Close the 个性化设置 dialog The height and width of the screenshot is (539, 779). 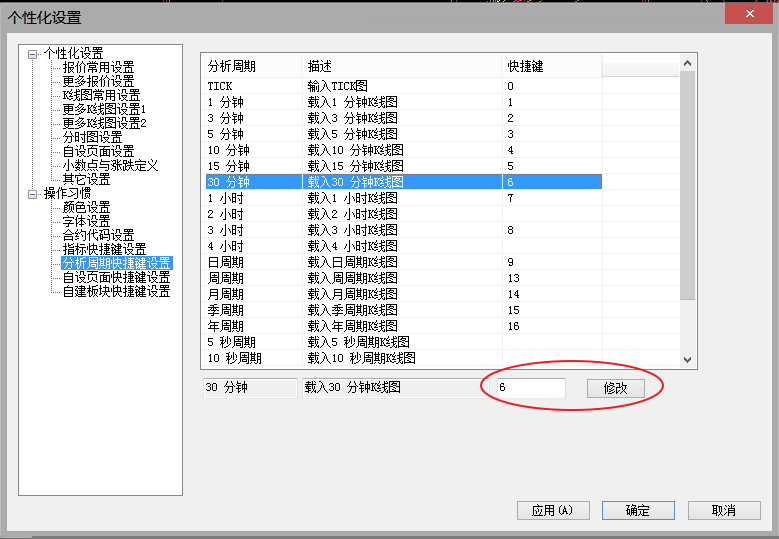(x=750, y=13)
